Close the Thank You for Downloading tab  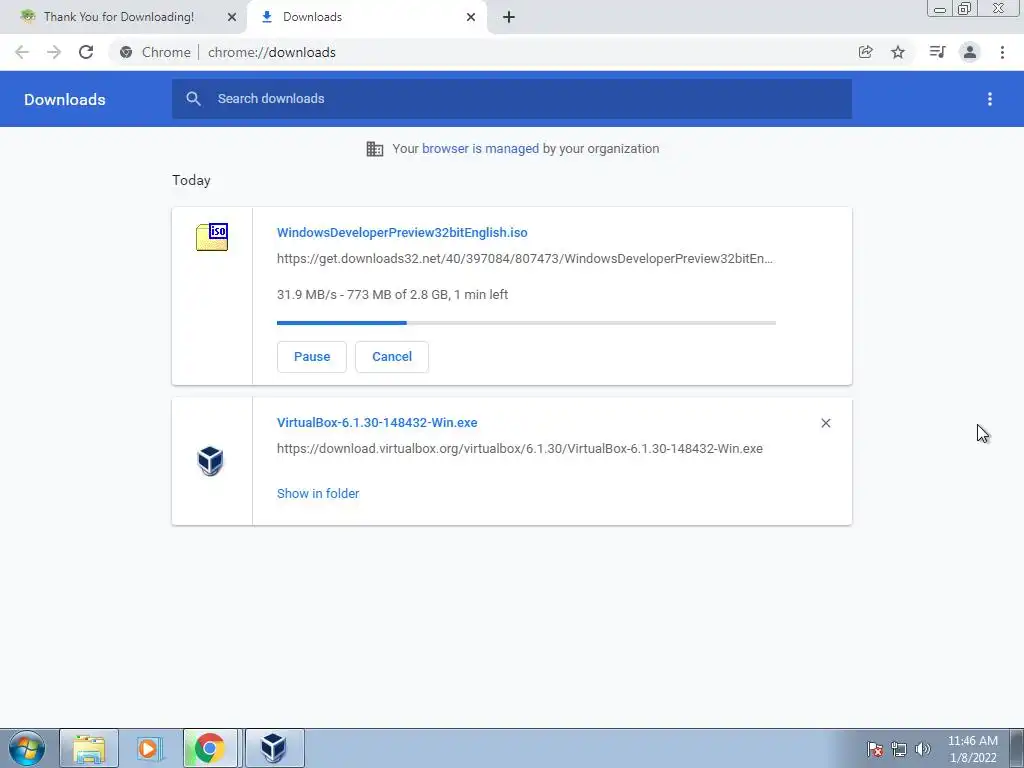pyautogui.click(x=232, y=17)
